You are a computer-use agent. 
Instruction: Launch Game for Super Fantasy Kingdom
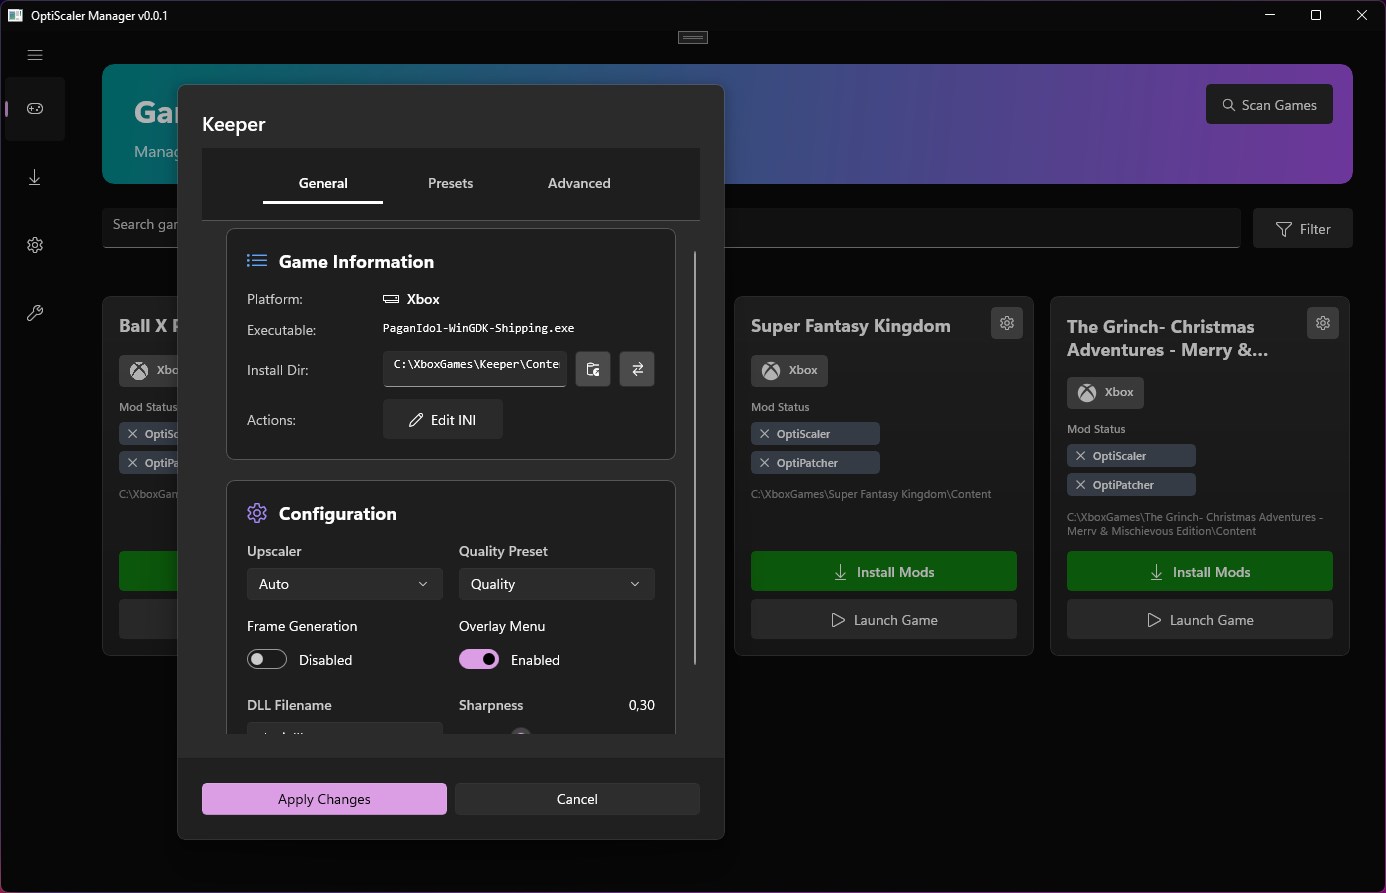[x=884, y=620]
